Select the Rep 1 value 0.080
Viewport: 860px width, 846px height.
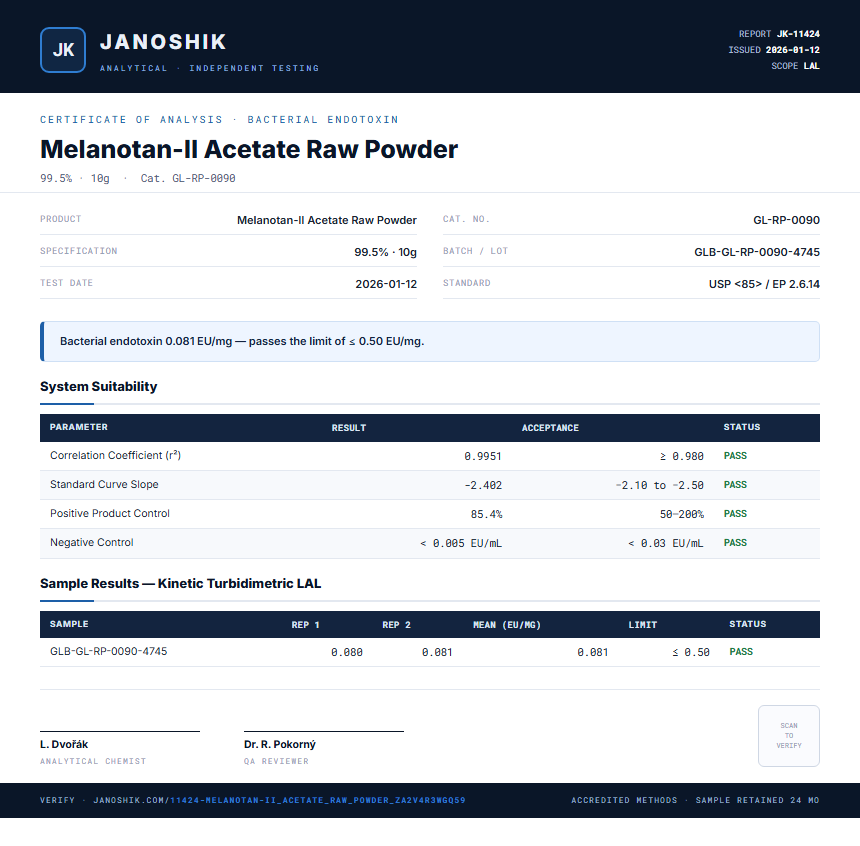(347, 652)
